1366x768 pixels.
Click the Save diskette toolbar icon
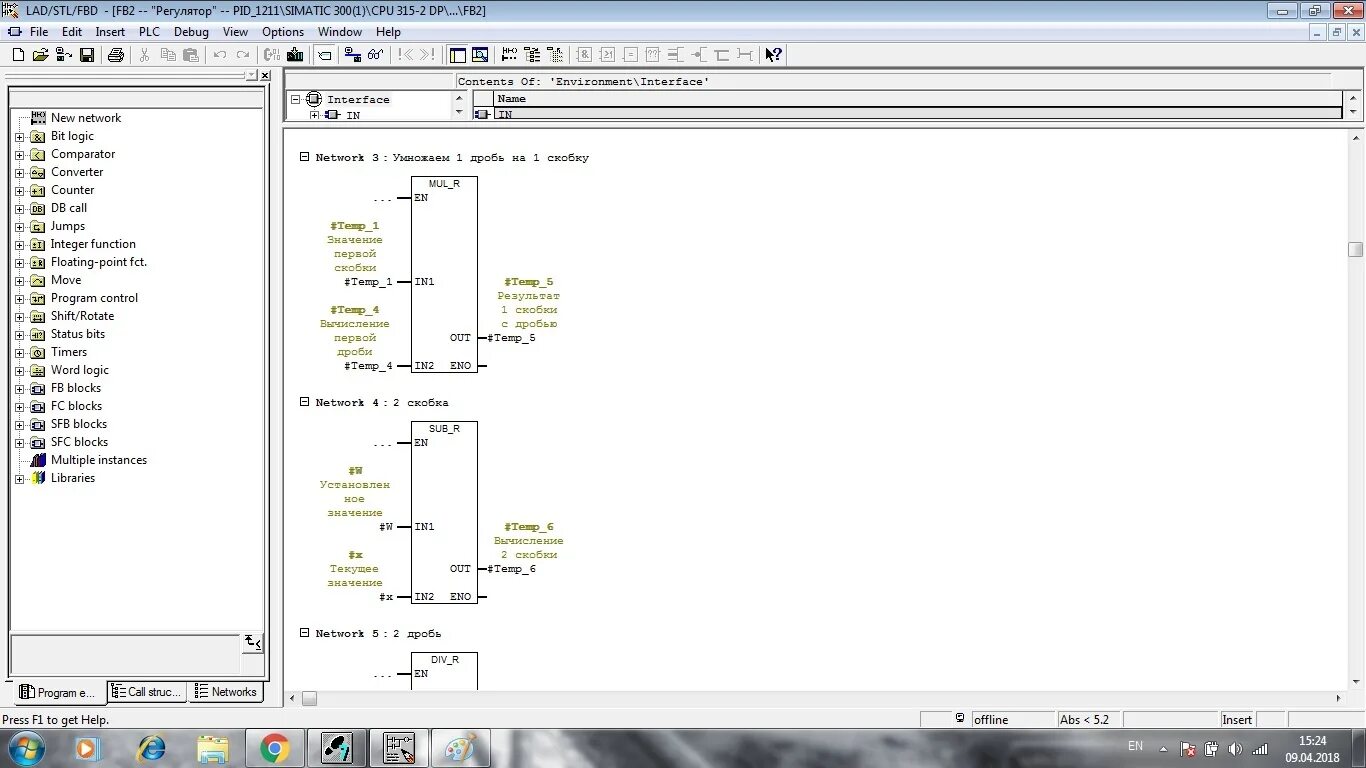(x=87, y=55)
